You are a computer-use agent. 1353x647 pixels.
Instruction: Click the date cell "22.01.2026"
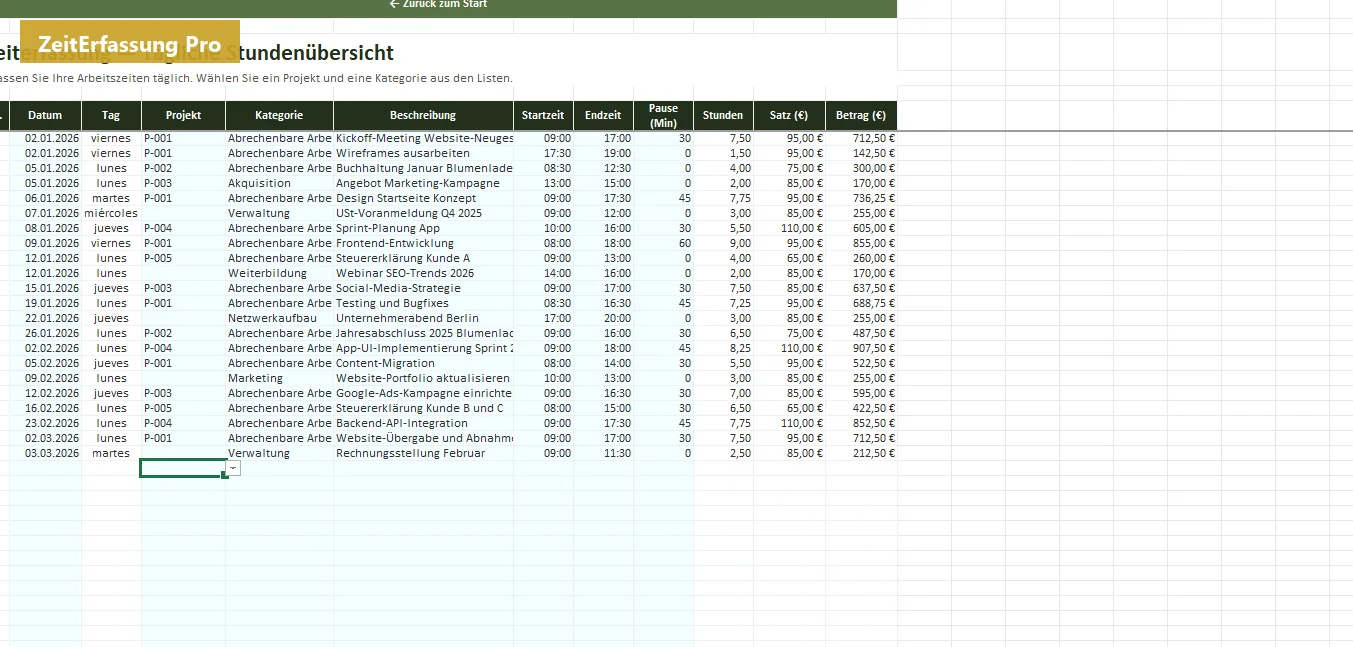coord(45,318)
